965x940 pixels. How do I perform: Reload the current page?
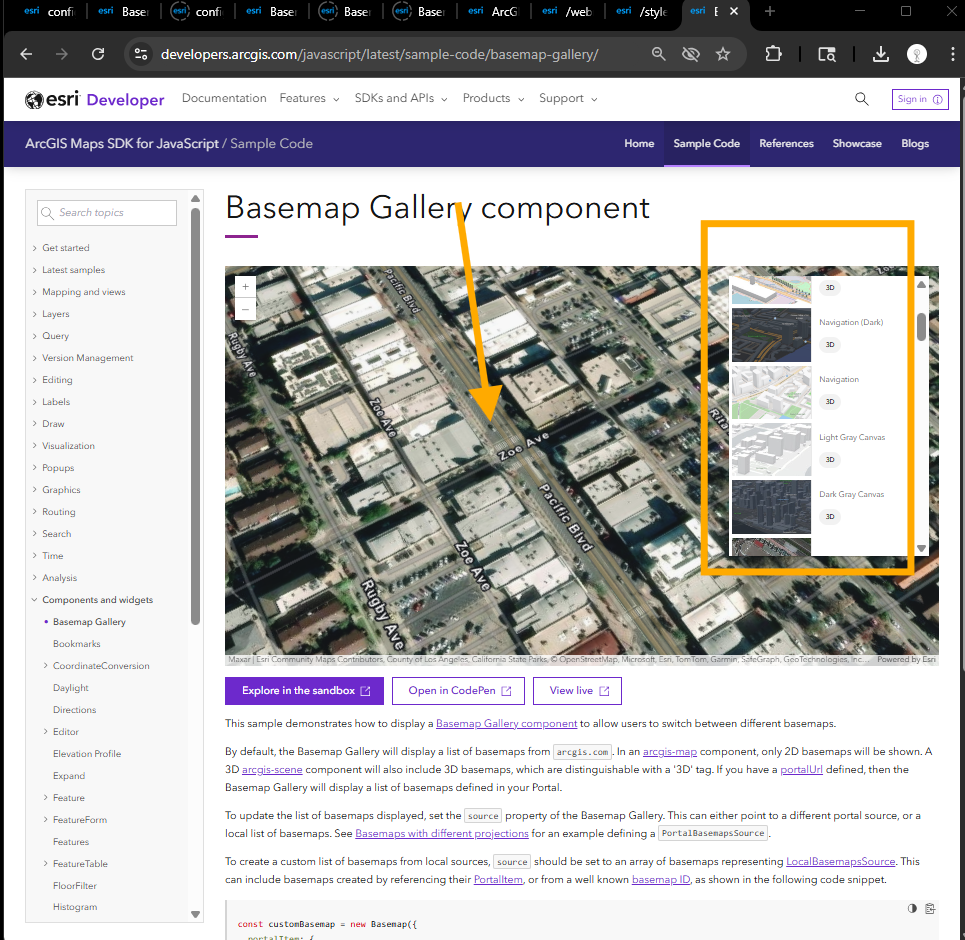(x=98, y=54)
